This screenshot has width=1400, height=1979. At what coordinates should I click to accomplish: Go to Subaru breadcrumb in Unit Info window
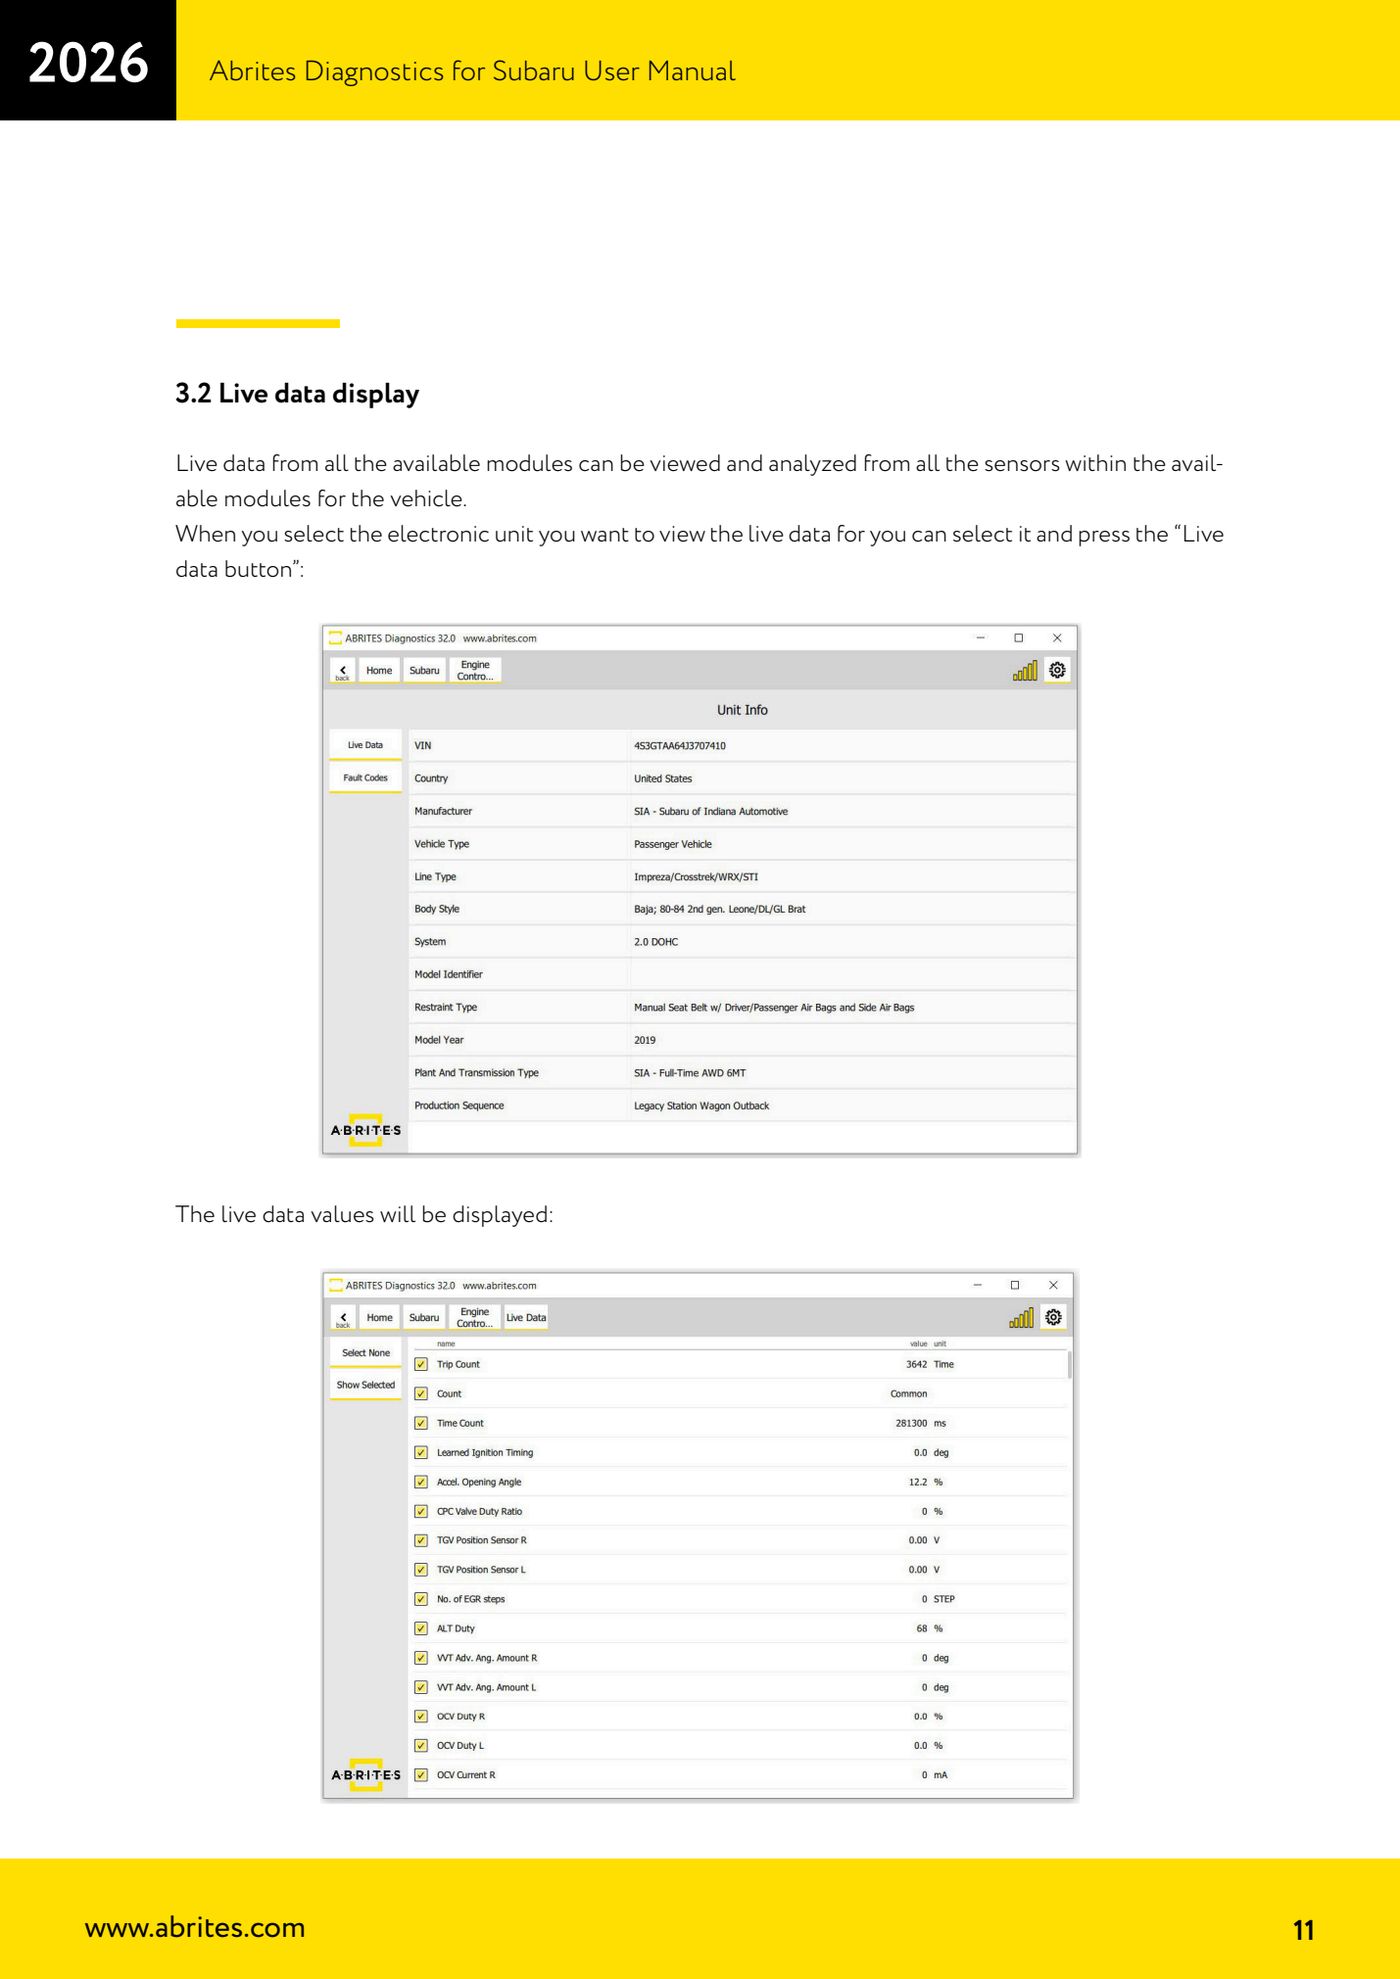pyautogui.click(x=424, y=671)
